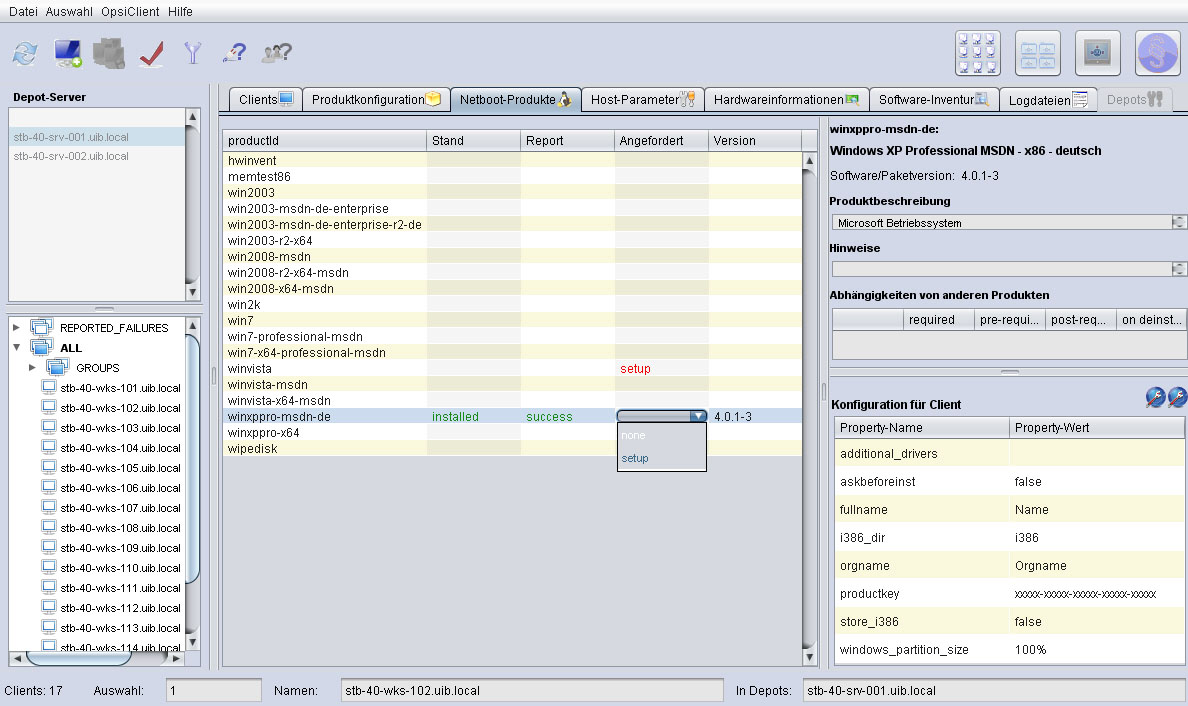The height and width of the screenshot is (706, 1188).
Task: Click the Namen field showing stb-40-wks-102.uib.local
Action: pyautogui.click(x=532, y=690)
